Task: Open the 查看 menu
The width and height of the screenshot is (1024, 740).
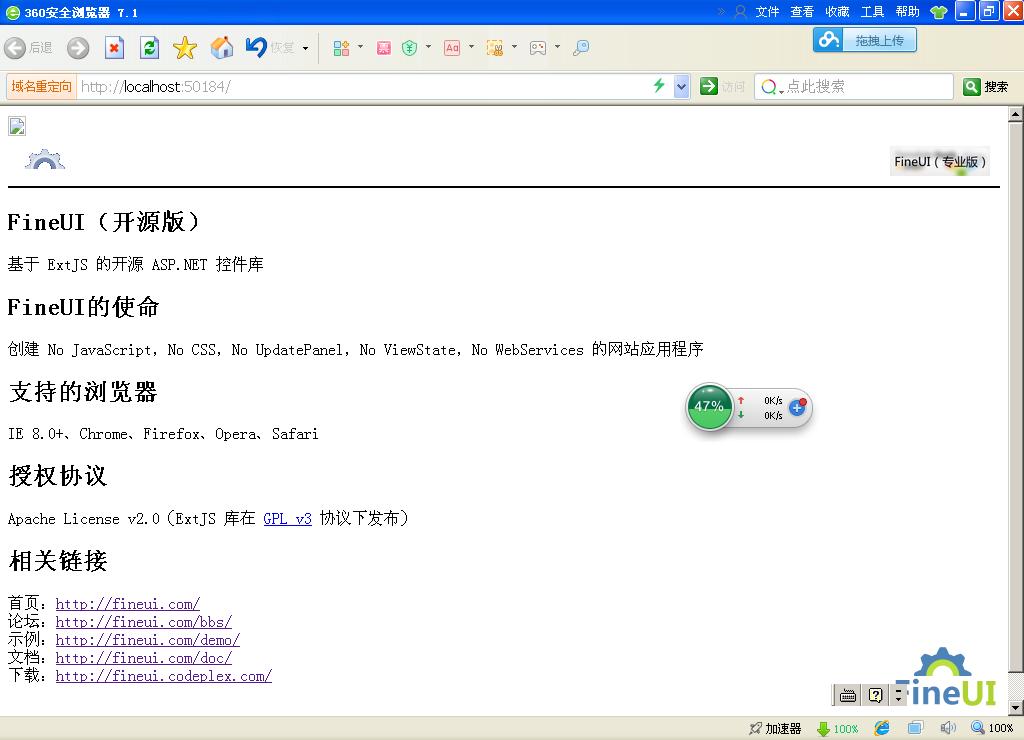Action: pyautogui.click(x=802, y=12)
